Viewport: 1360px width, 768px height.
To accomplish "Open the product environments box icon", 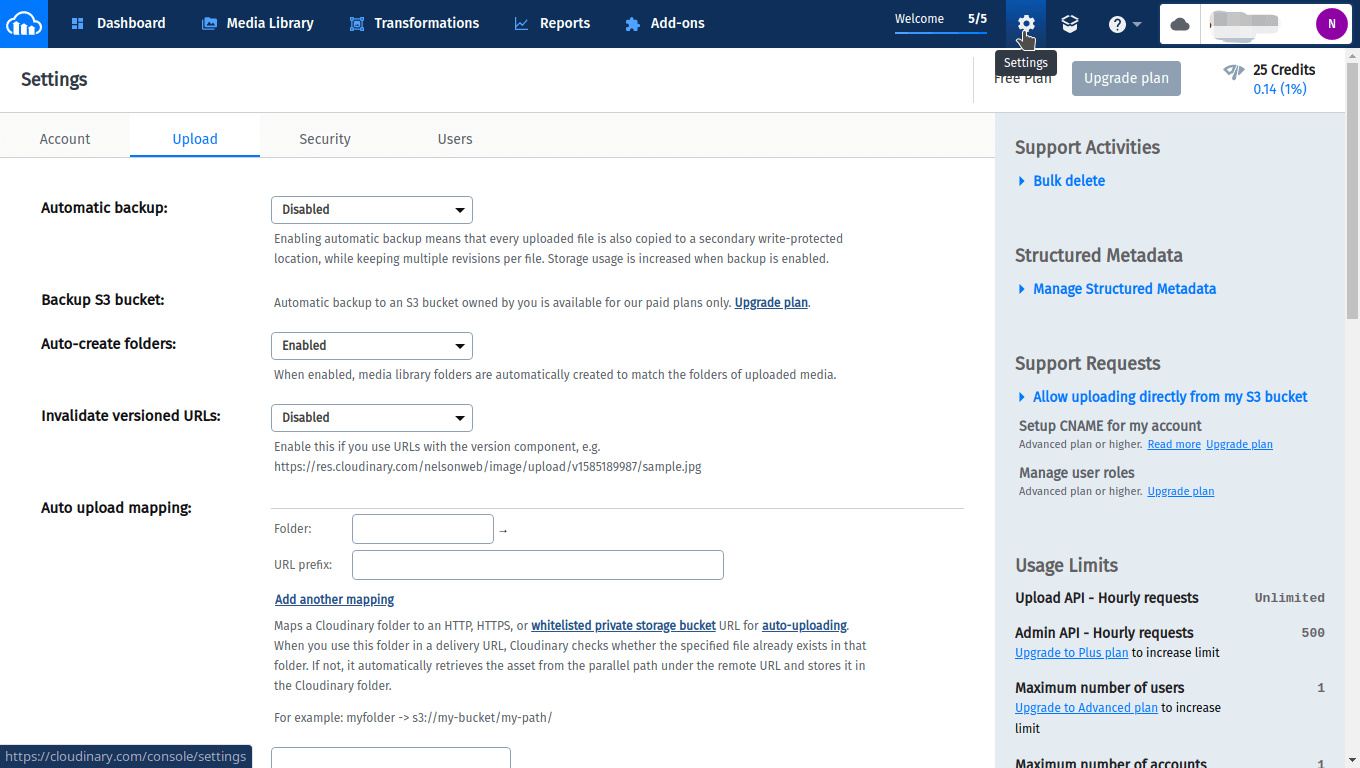I will pyautogui.click(x=1070, y=23).
